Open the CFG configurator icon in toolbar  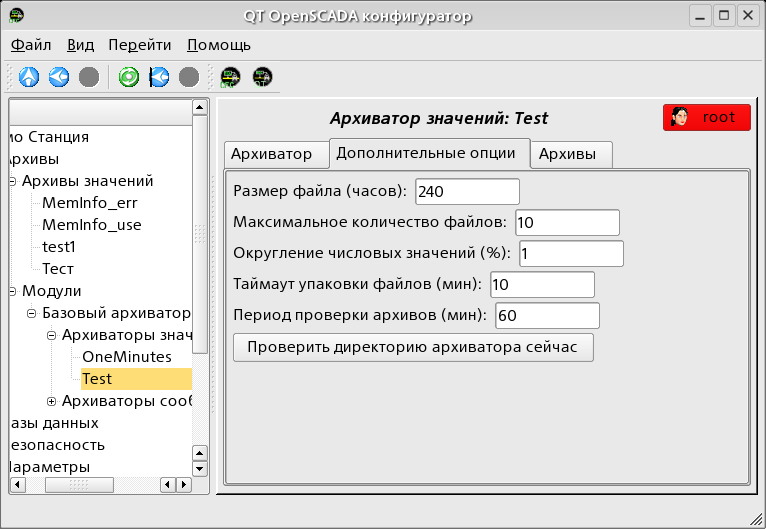pyautogui.click(x=231, y=76)
